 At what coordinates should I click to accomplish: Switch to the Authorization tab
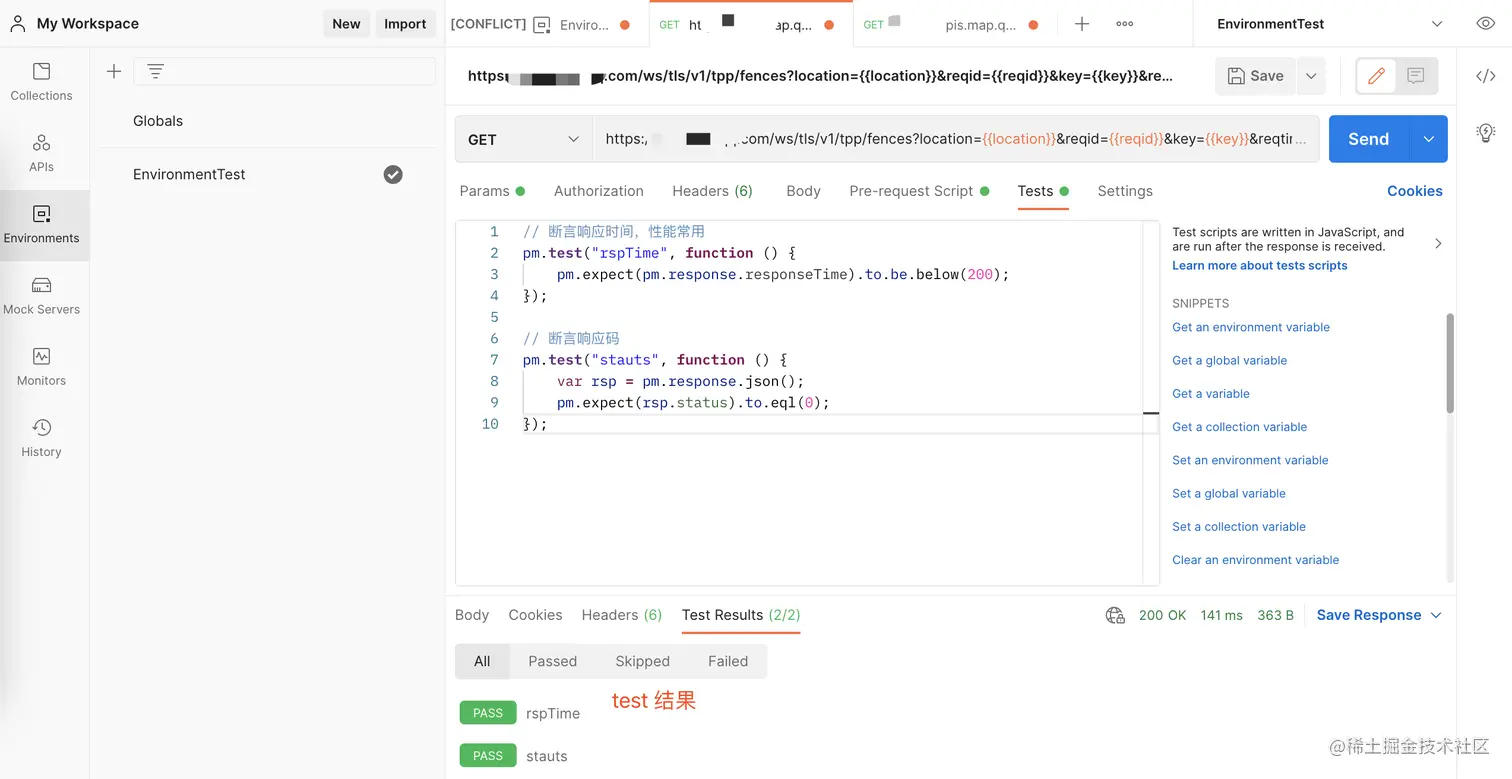(599, 191)
